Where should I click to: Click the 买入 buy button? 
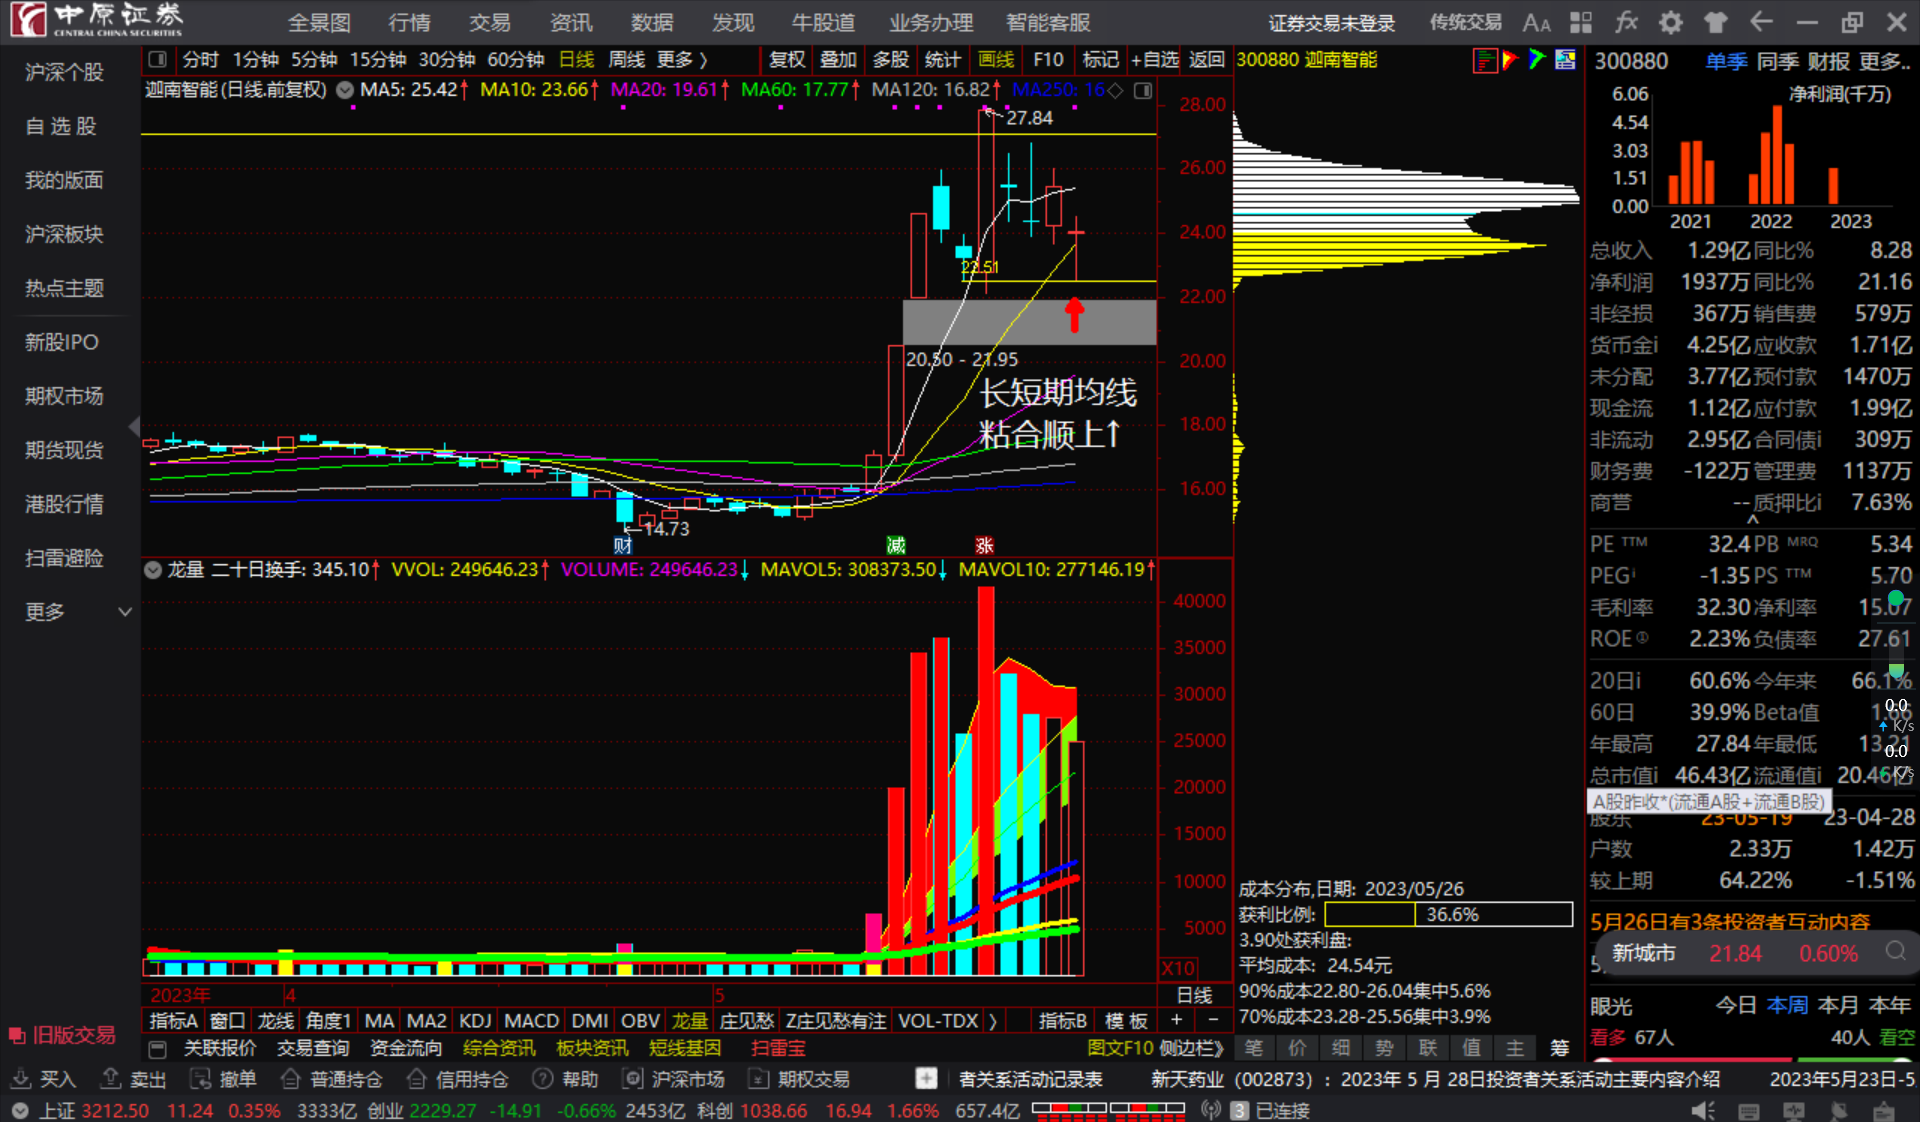click(45, 1079)
